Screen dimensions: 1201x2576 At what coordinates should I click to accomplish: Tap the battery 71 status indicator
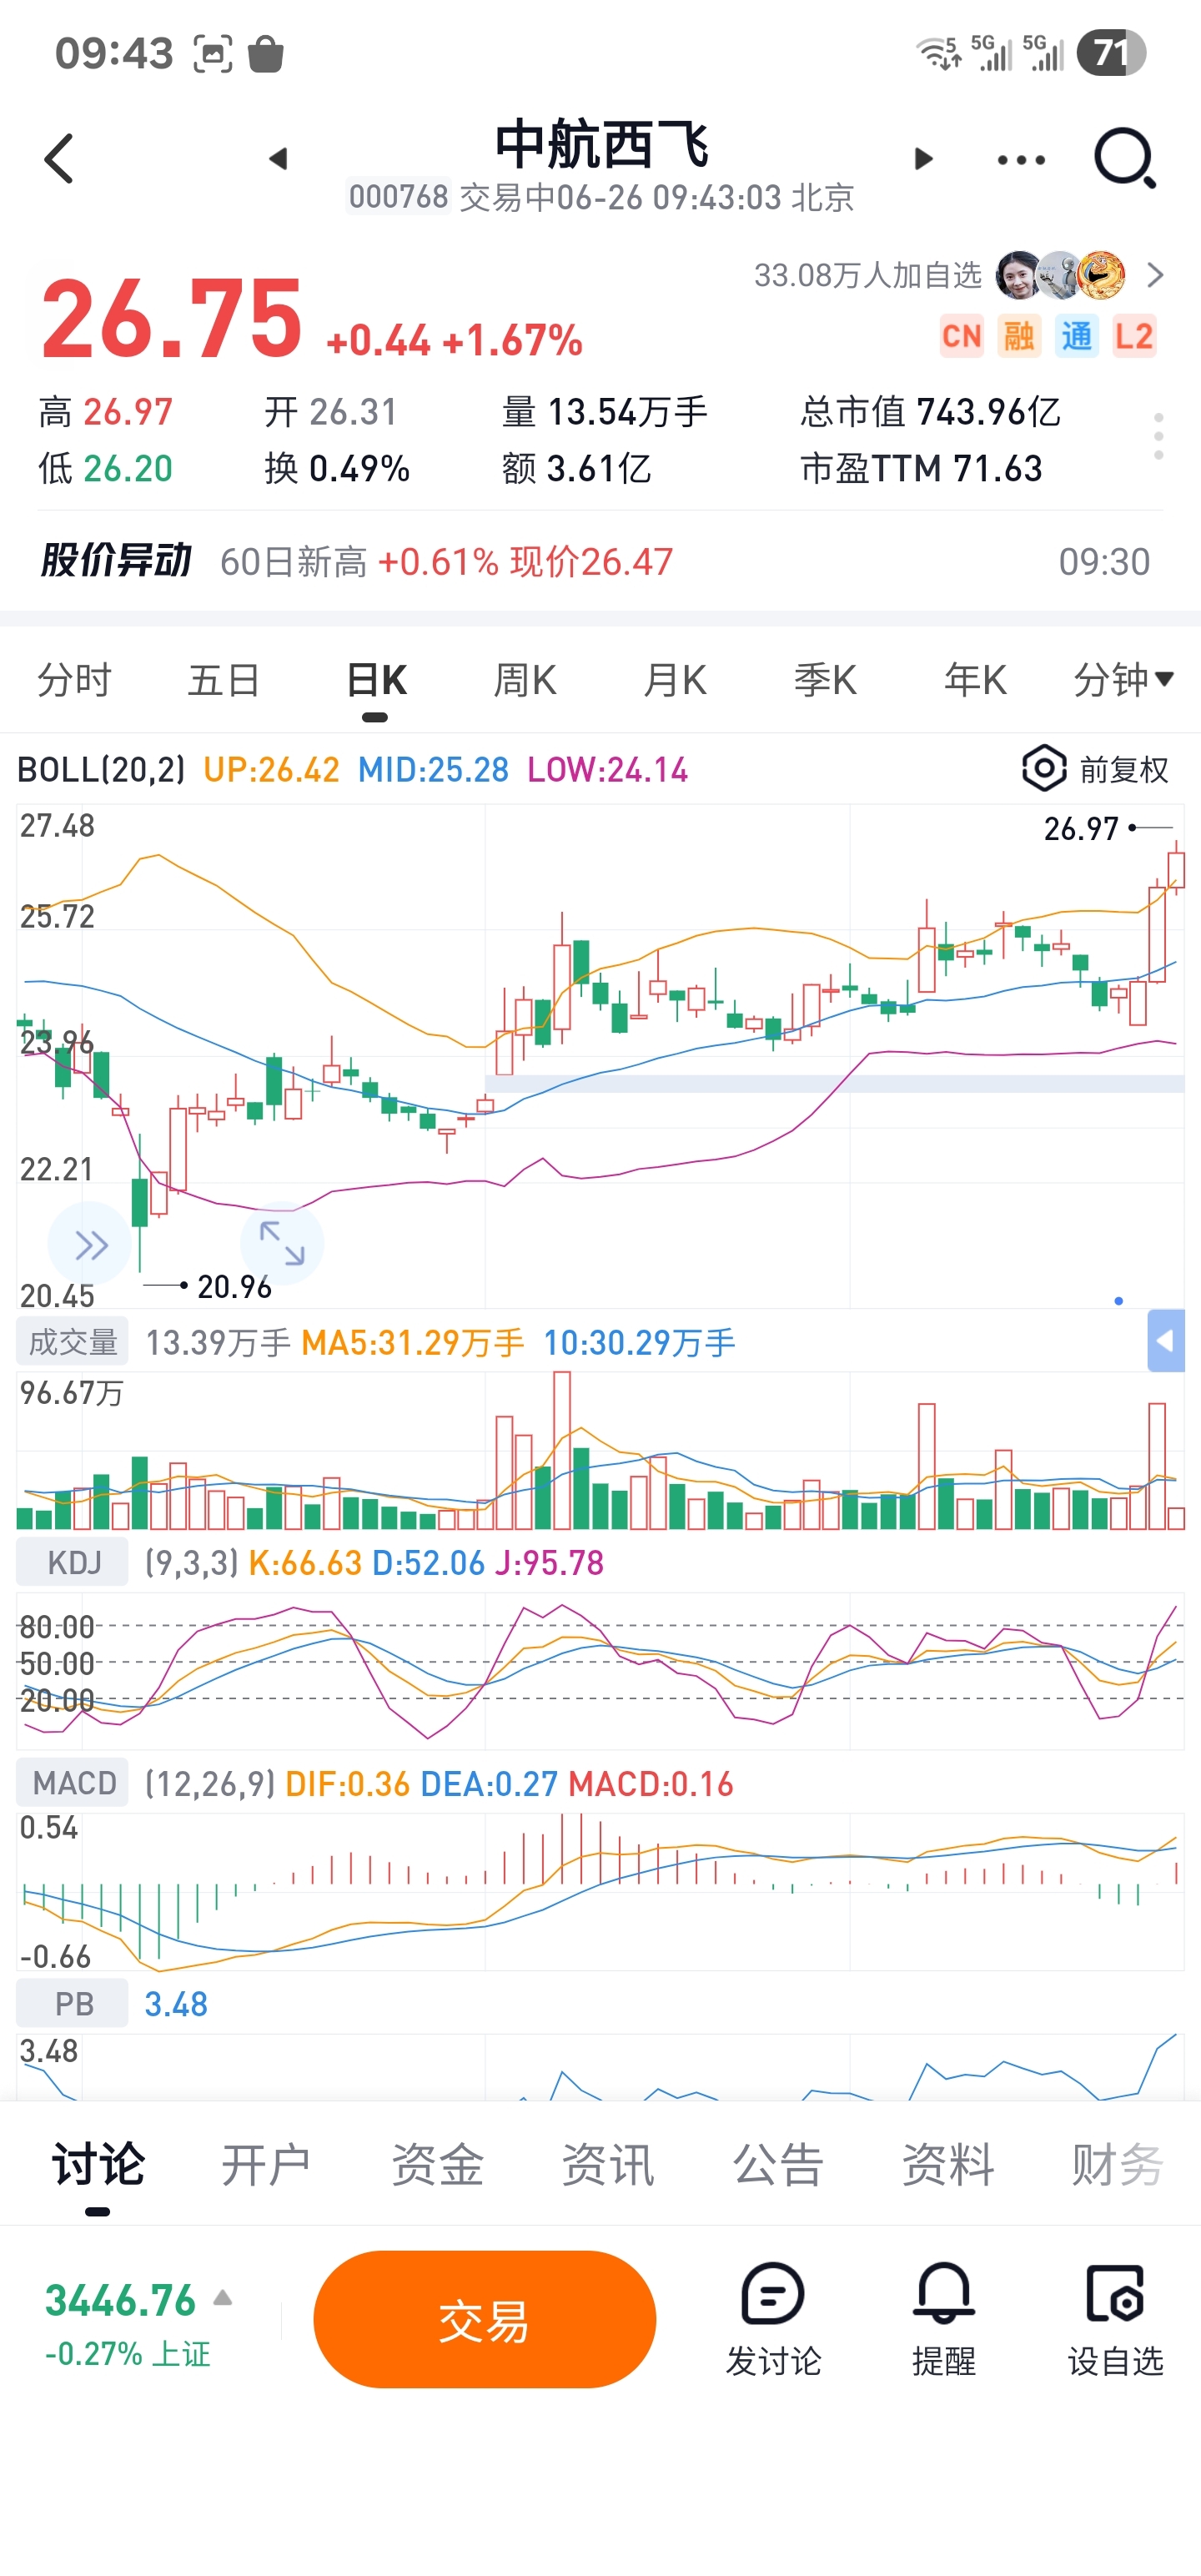point(1111,52)
